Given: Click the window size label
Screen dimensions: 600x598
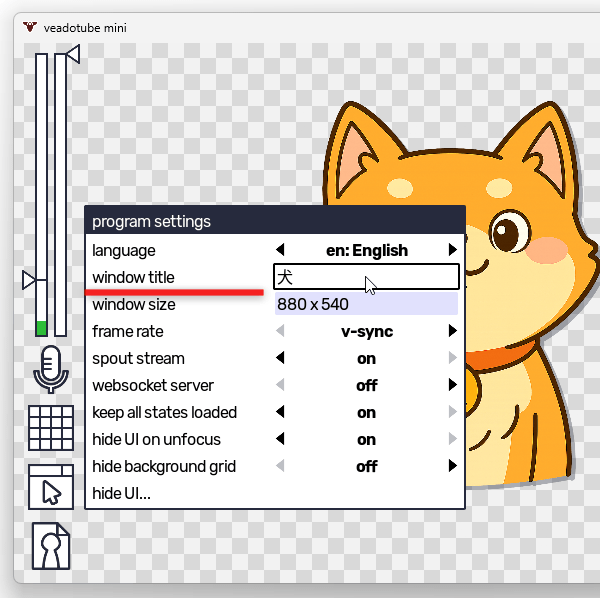Looking at the screenshot, I should [x=134, y=305].
